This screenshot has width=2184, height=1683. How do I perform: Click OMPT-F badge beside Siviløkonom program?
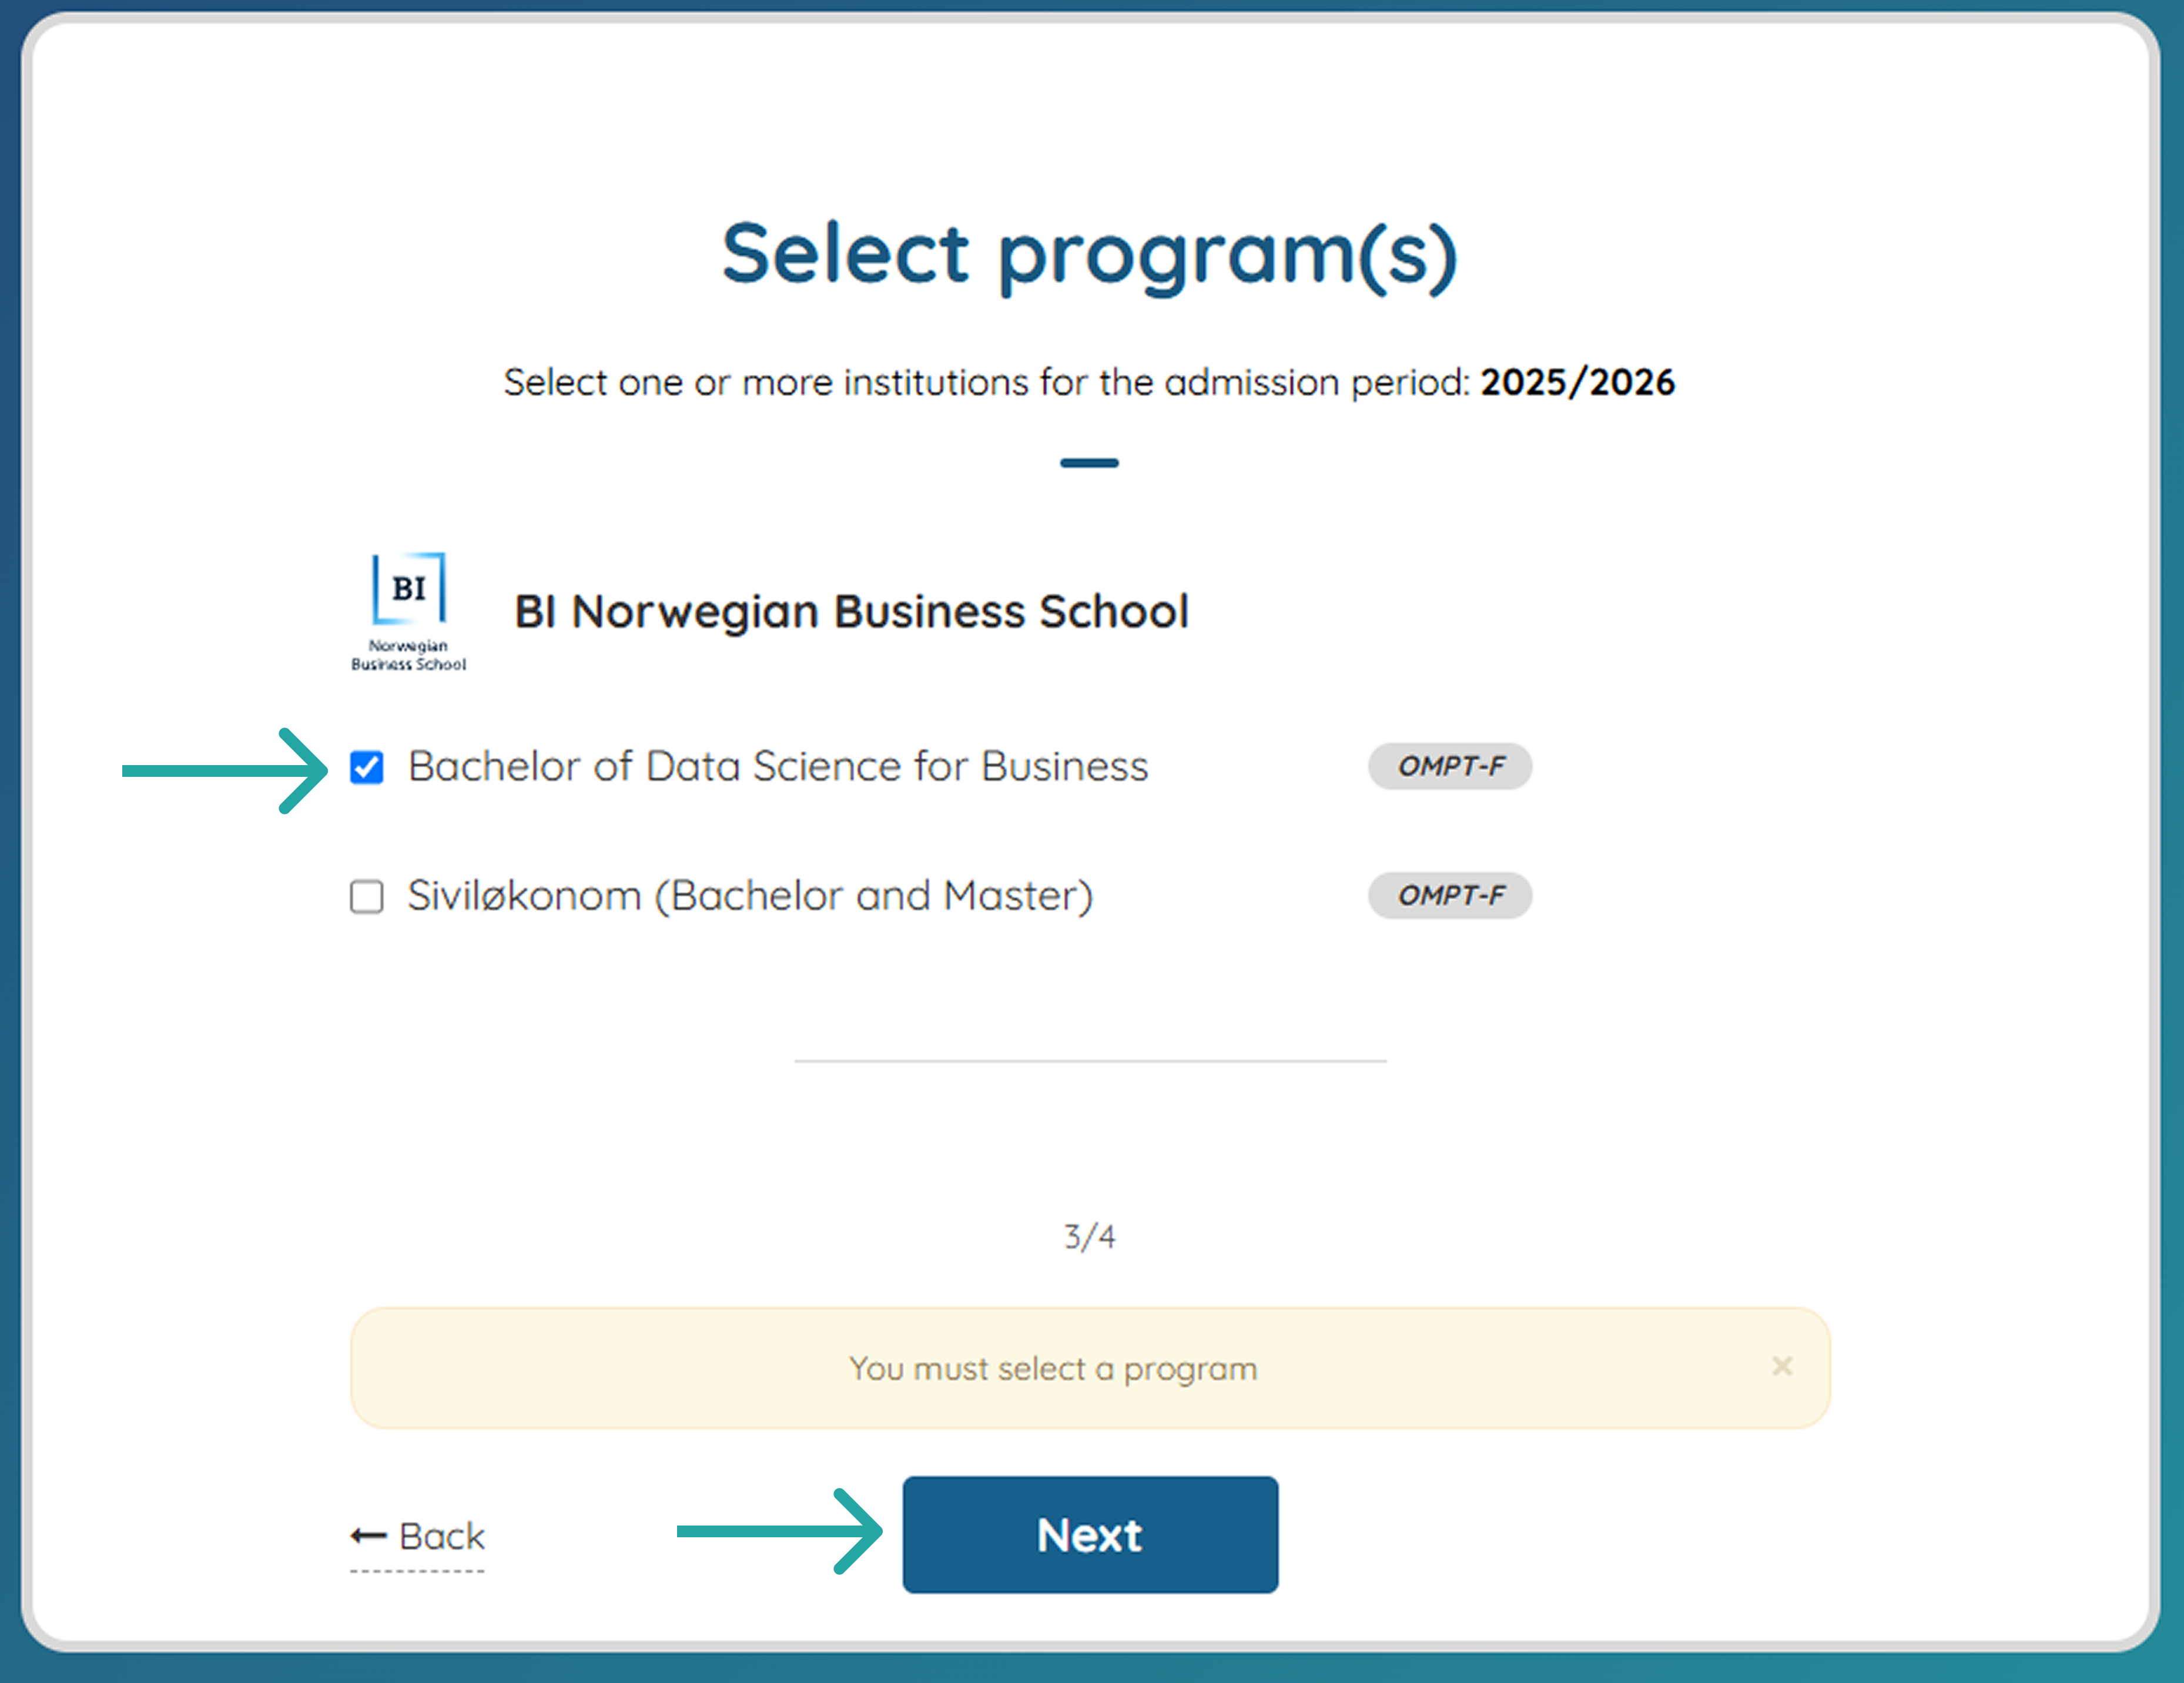click(x=1449, y=895)
